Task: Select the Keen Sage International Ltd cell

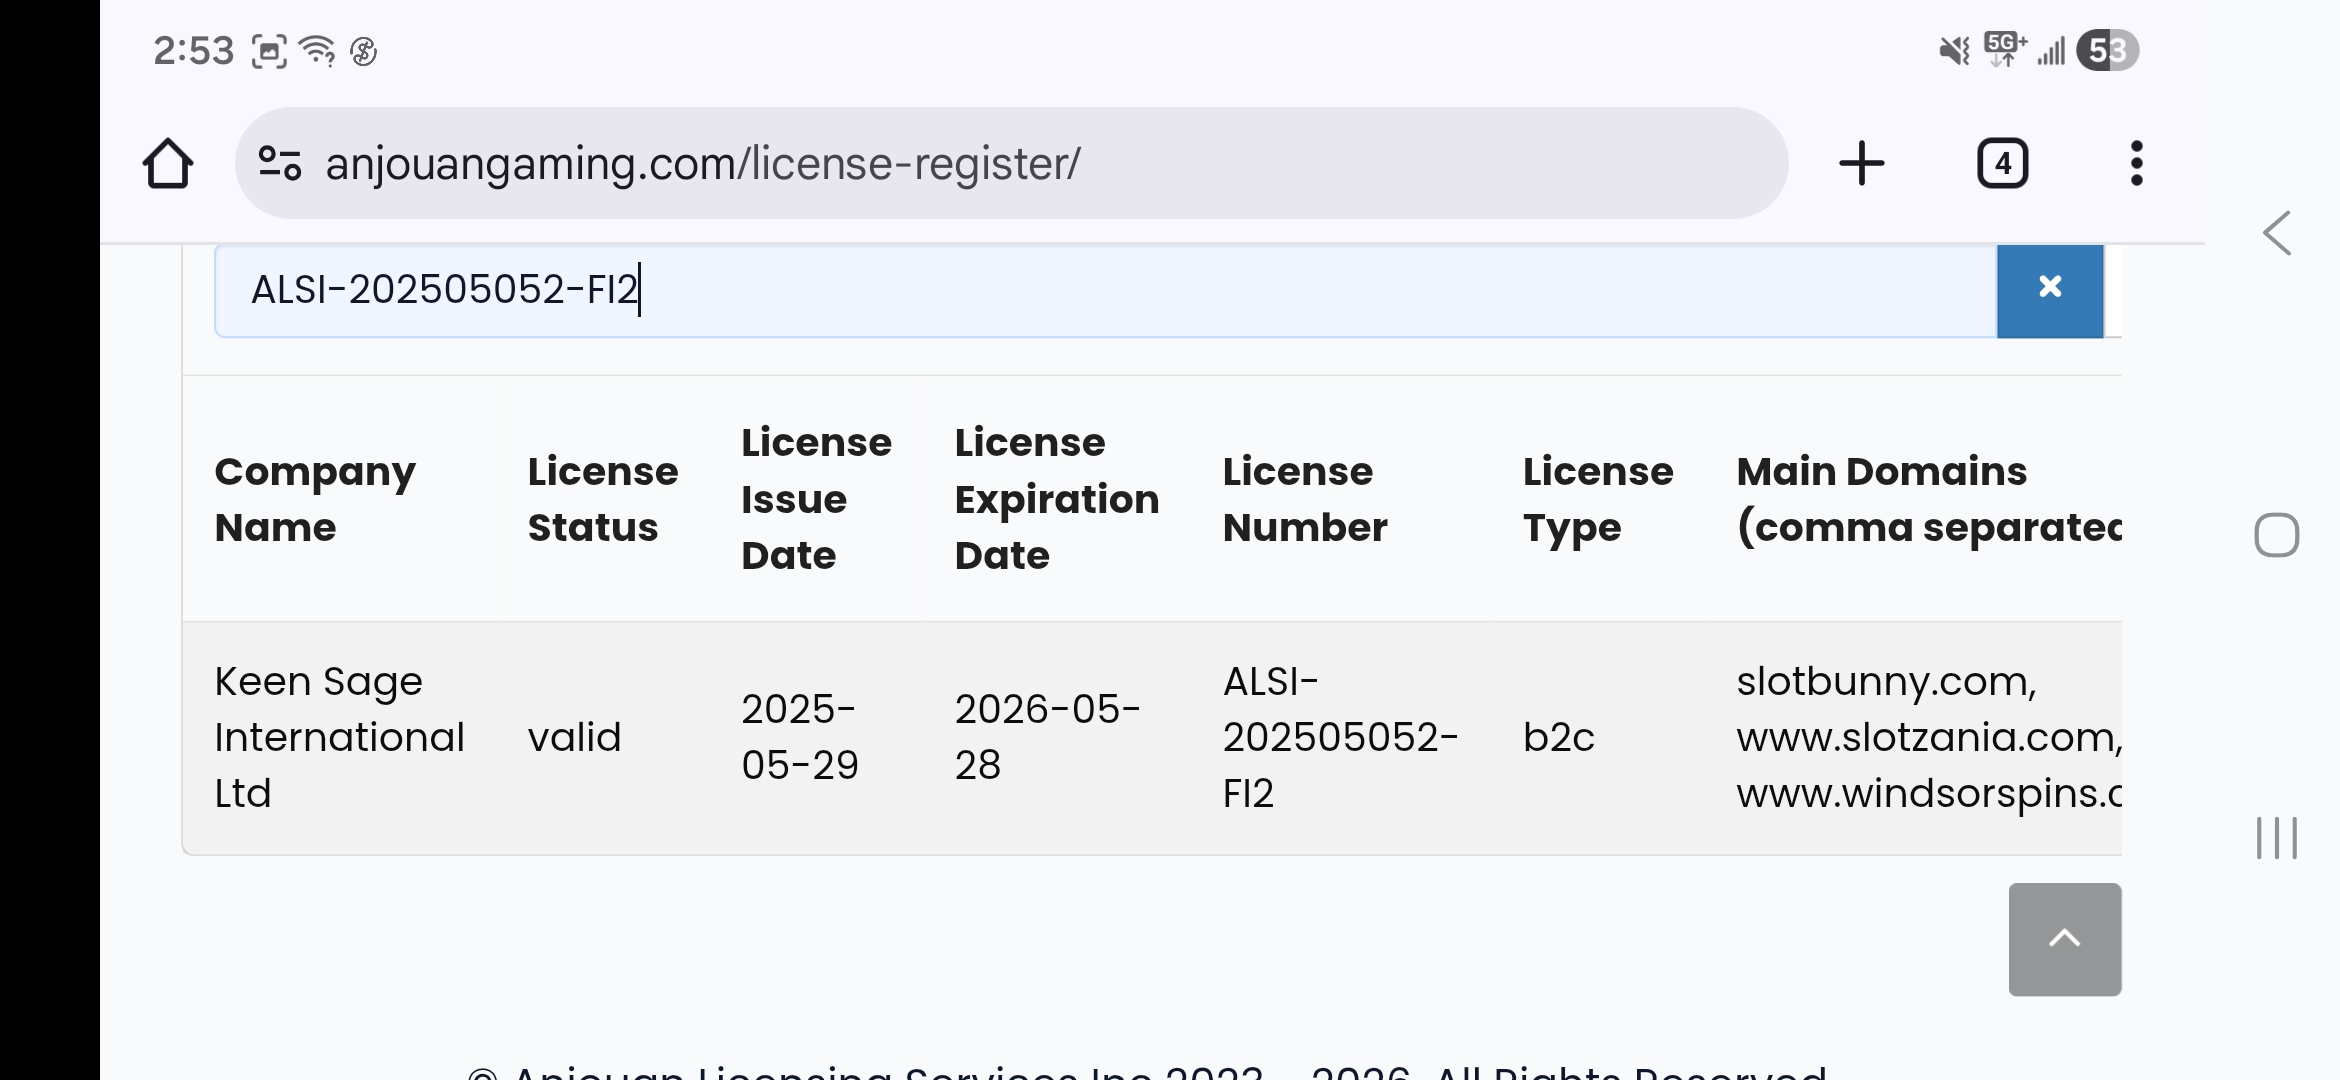Action: click(339, 737)
